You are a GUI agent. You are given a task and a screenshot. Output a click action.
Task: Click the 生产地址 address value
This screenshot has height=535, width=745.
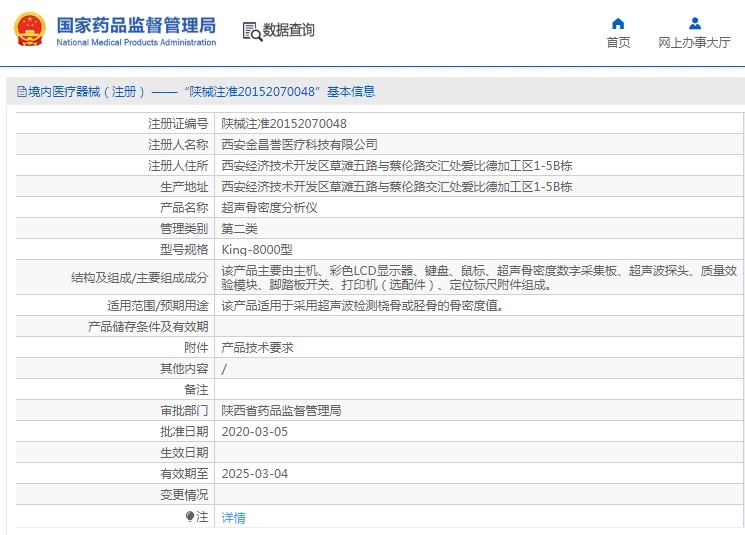point(397,187)
